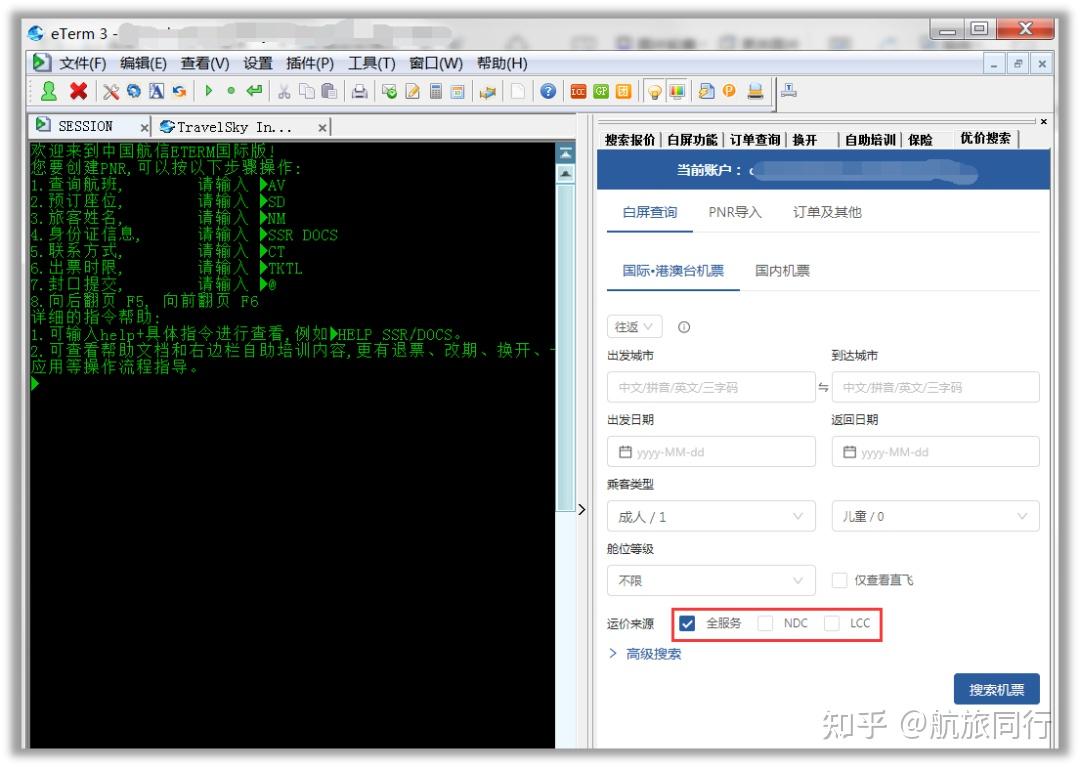Open Help with the question mark icon

[x=548, y=91]
